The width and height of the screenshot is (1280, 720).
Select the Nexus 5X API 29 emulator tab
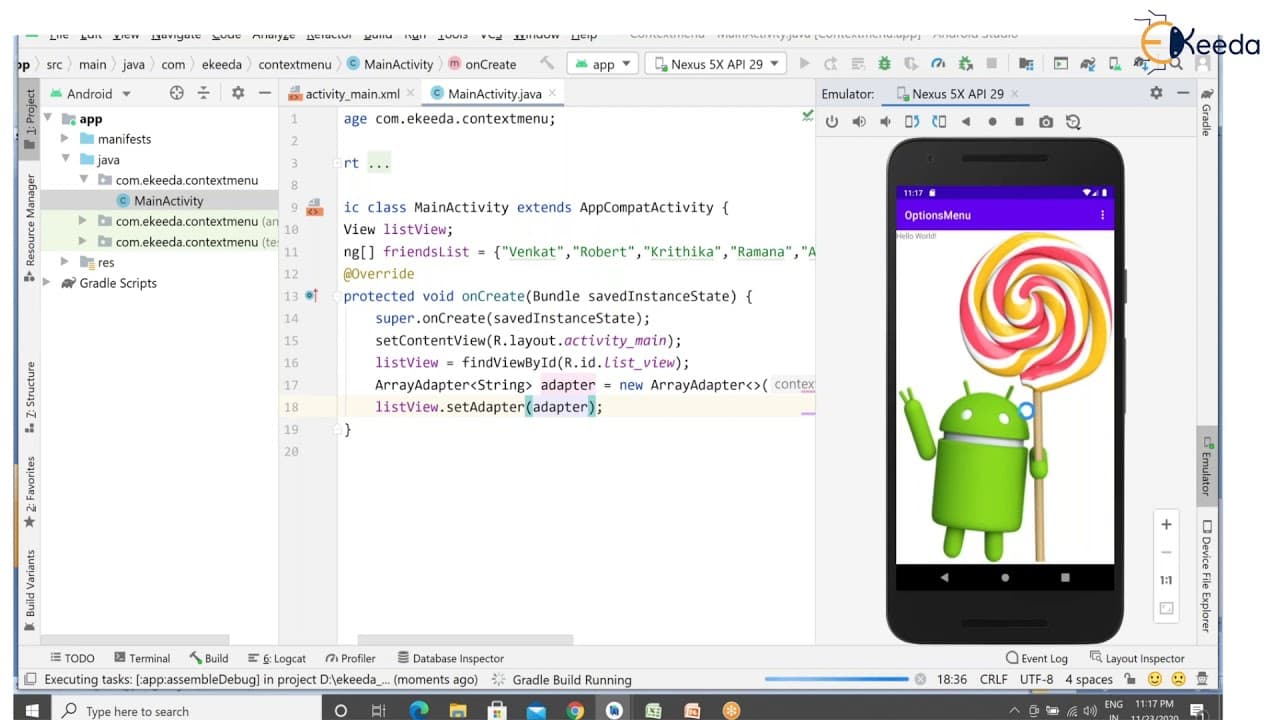(957, 93)
